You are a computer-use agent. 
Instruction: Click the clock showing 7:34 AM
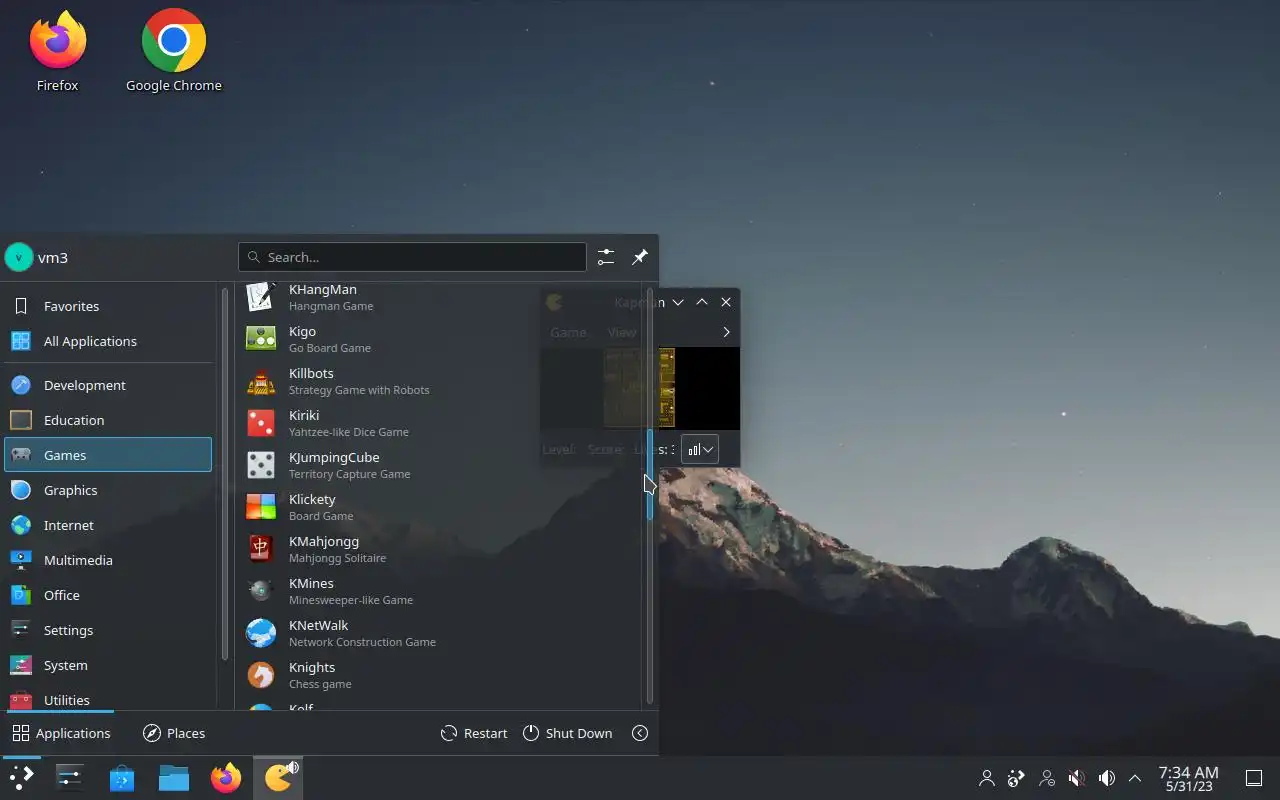(x=1188, y=778)
